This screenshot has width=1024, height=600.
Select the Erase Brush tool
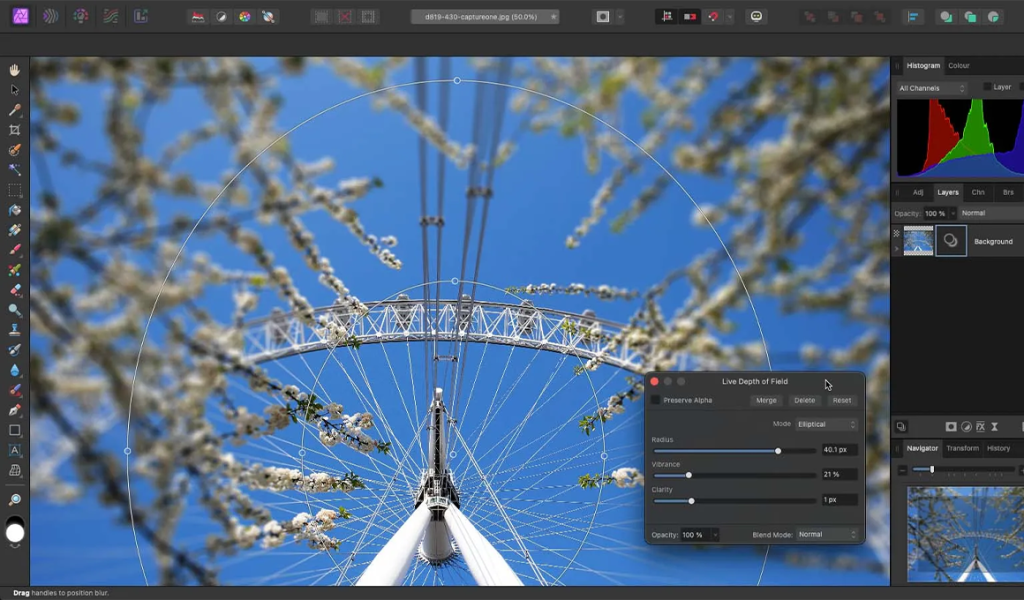(14, 290)
